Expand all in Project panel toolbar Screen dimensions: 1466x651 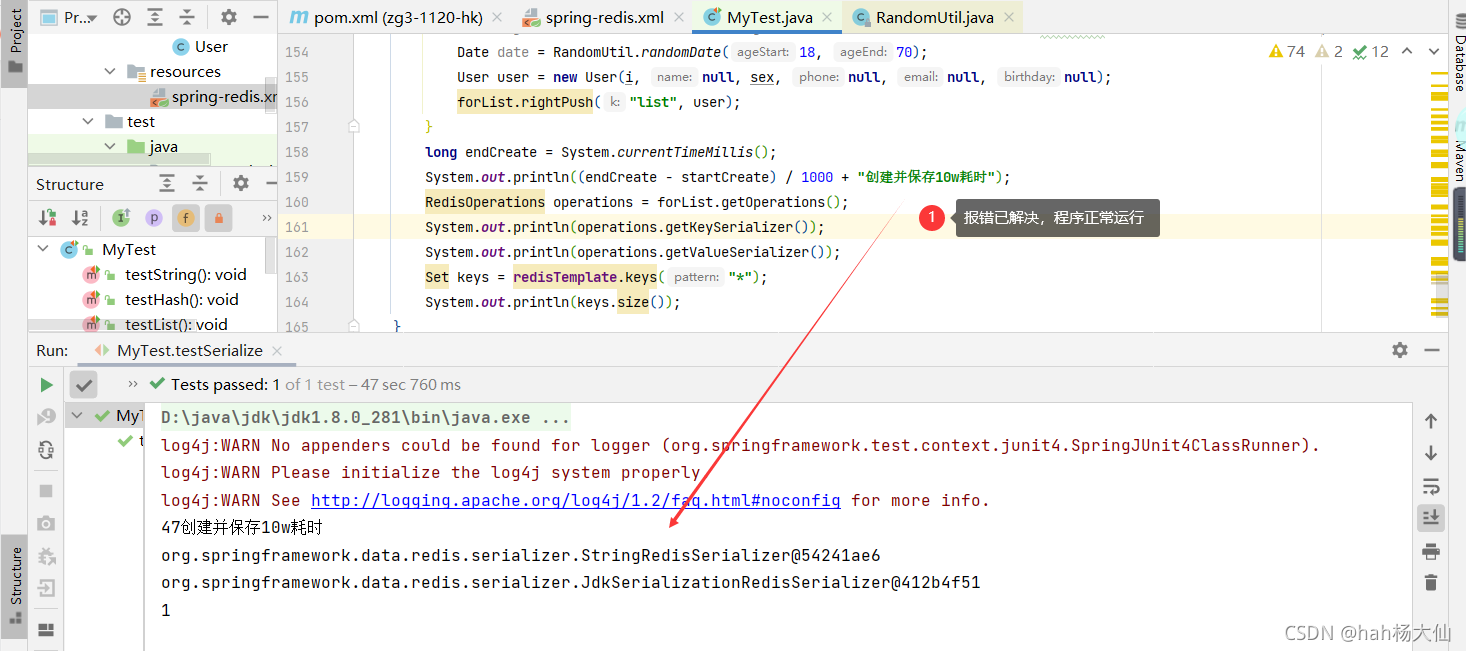155,17
